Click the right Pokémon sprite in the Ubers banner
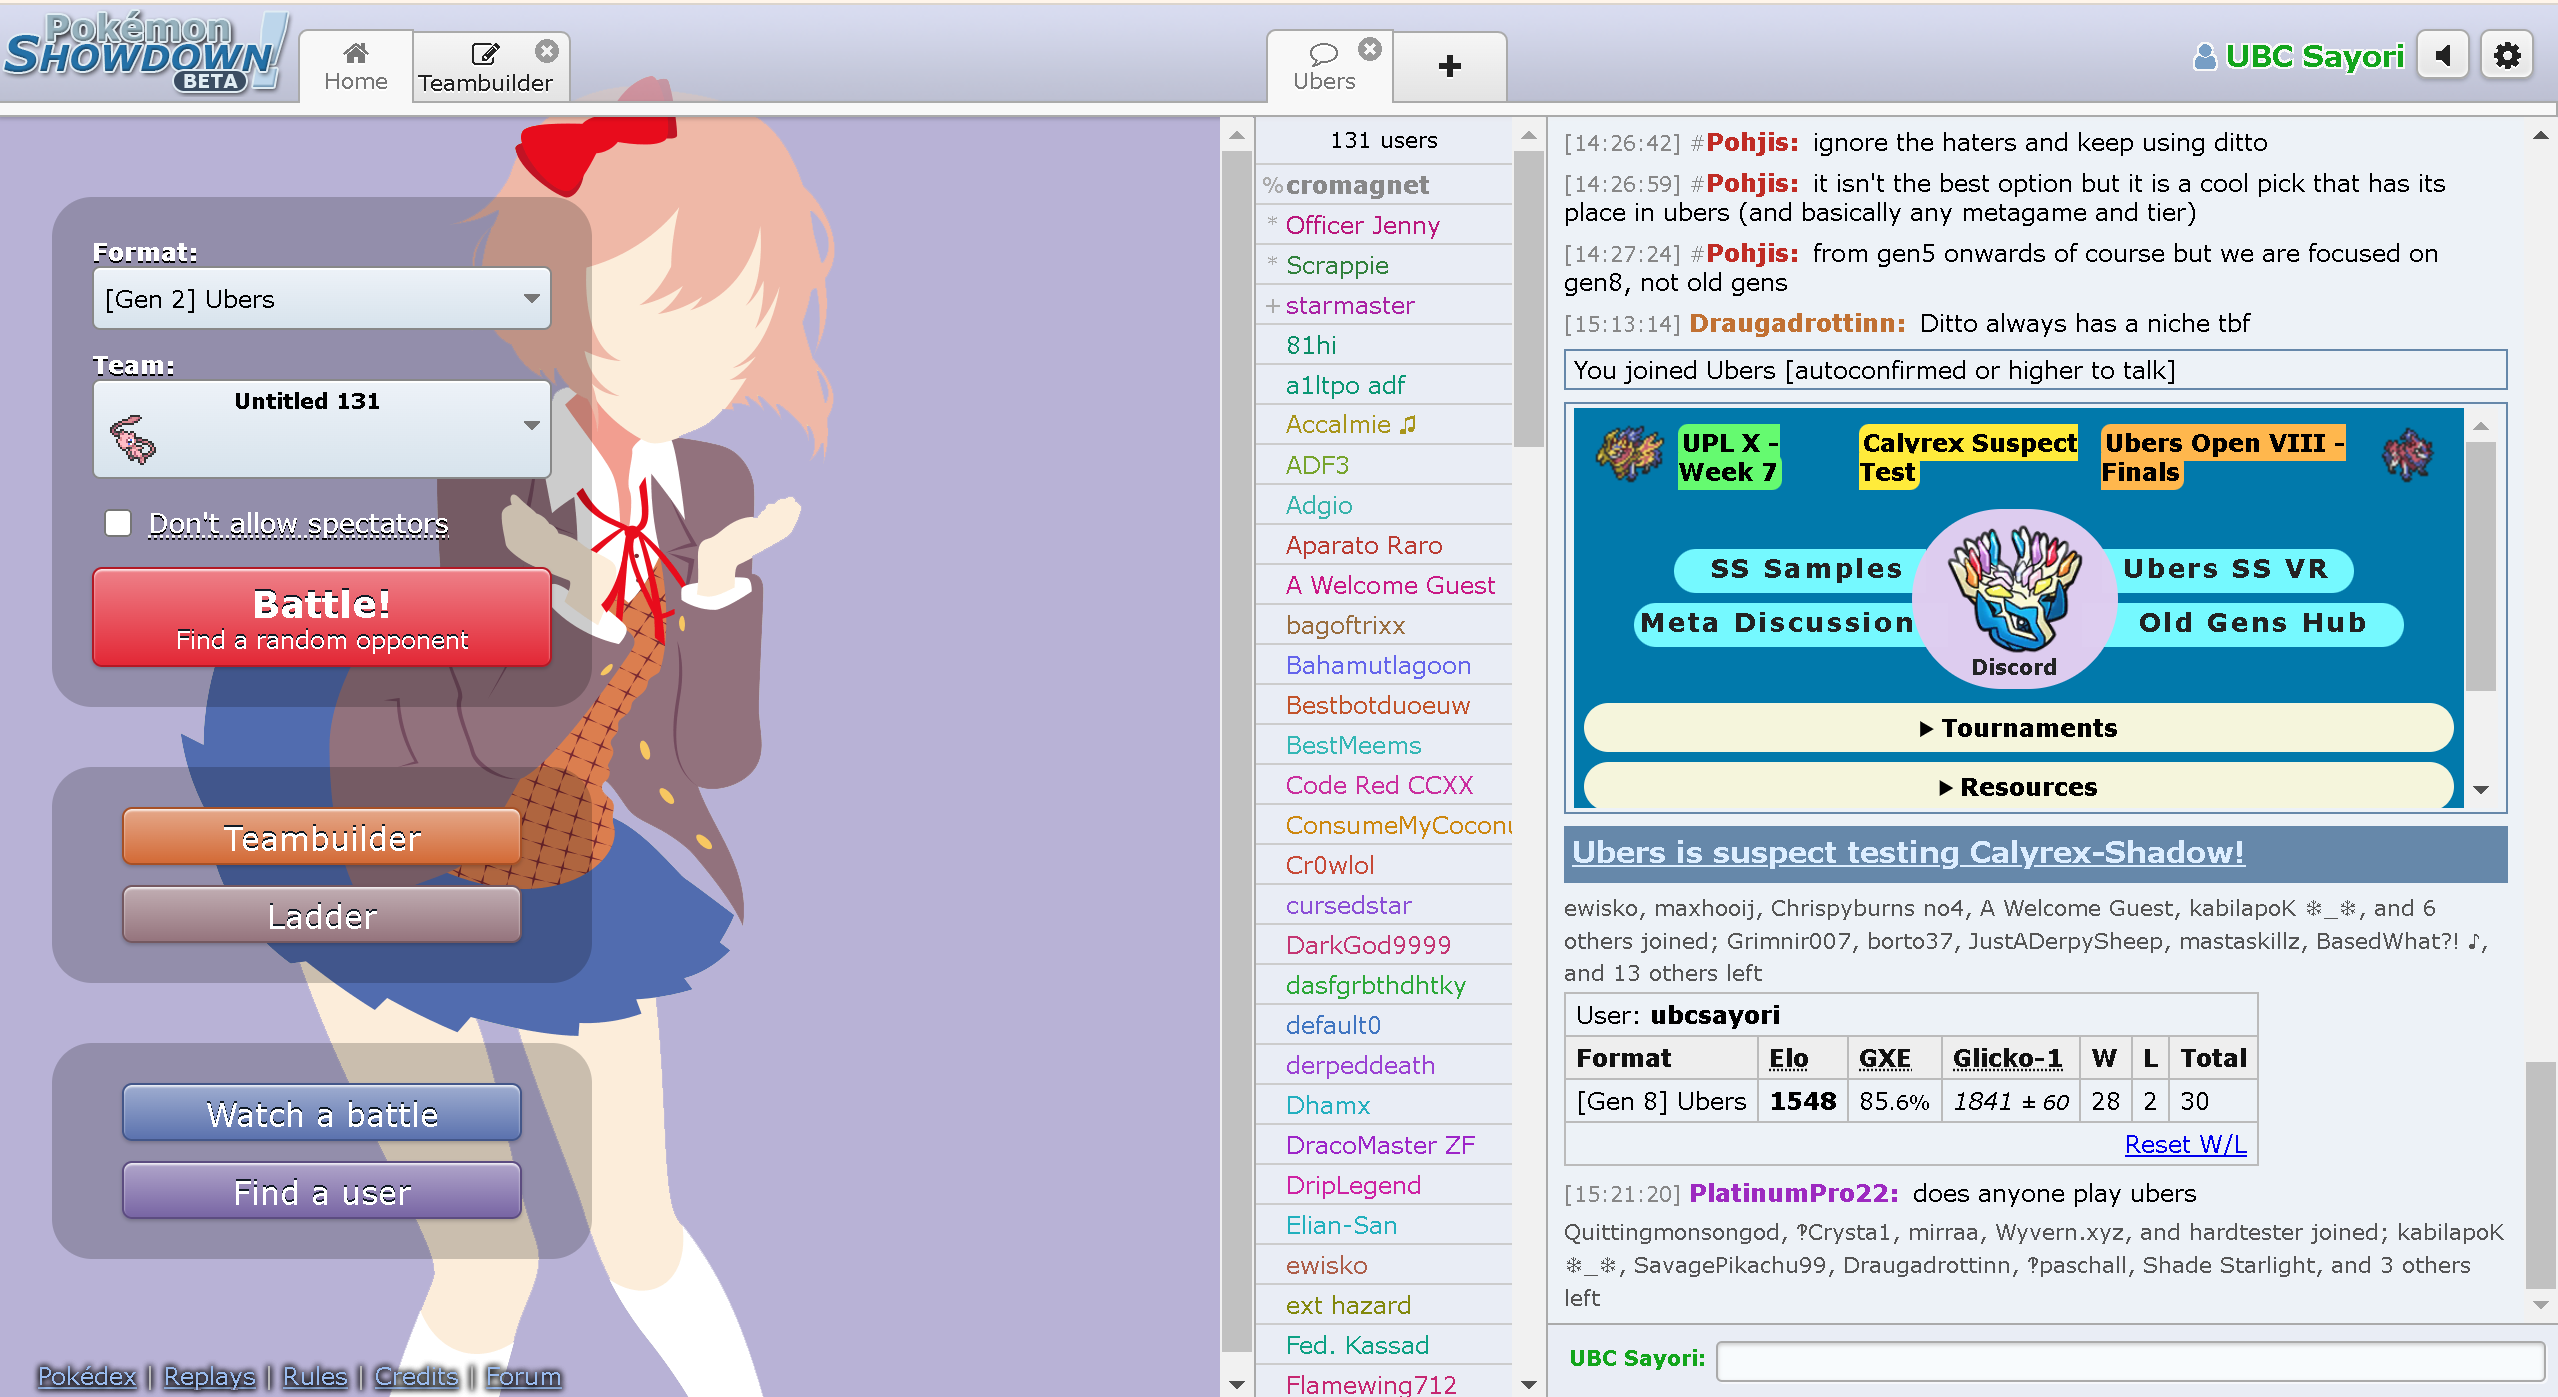This screenshot has height=1397, width=2558. pos(2408,456)
